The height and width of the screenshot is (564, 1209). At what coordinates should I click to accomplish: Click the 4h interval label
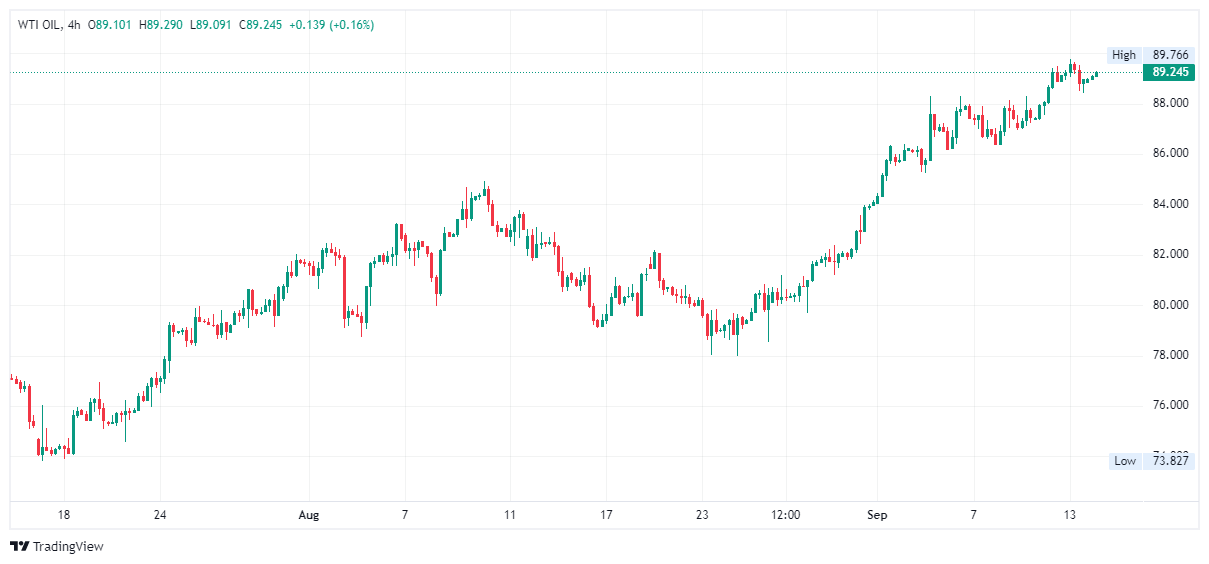coord(74,25)
